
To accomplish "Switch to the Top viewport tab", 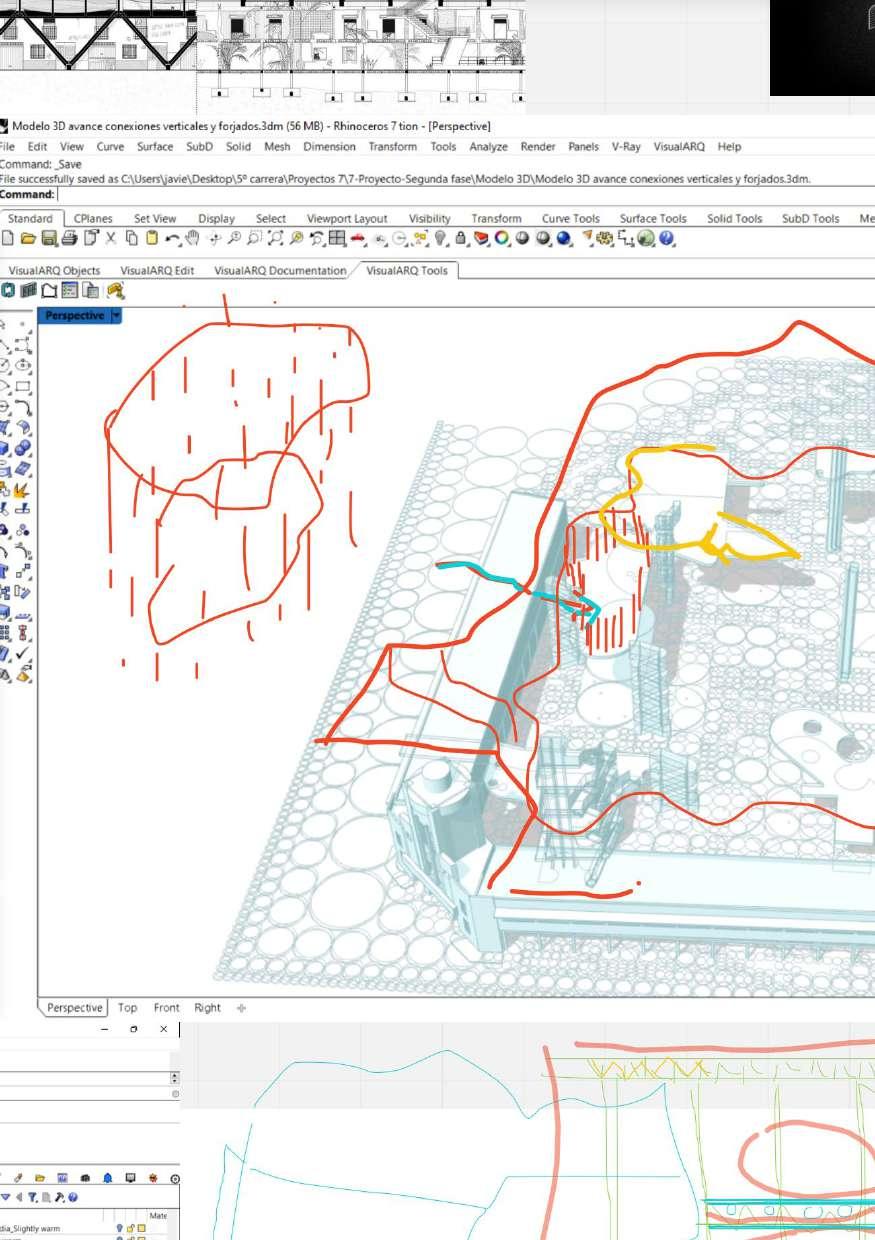I will point(127,1007).
